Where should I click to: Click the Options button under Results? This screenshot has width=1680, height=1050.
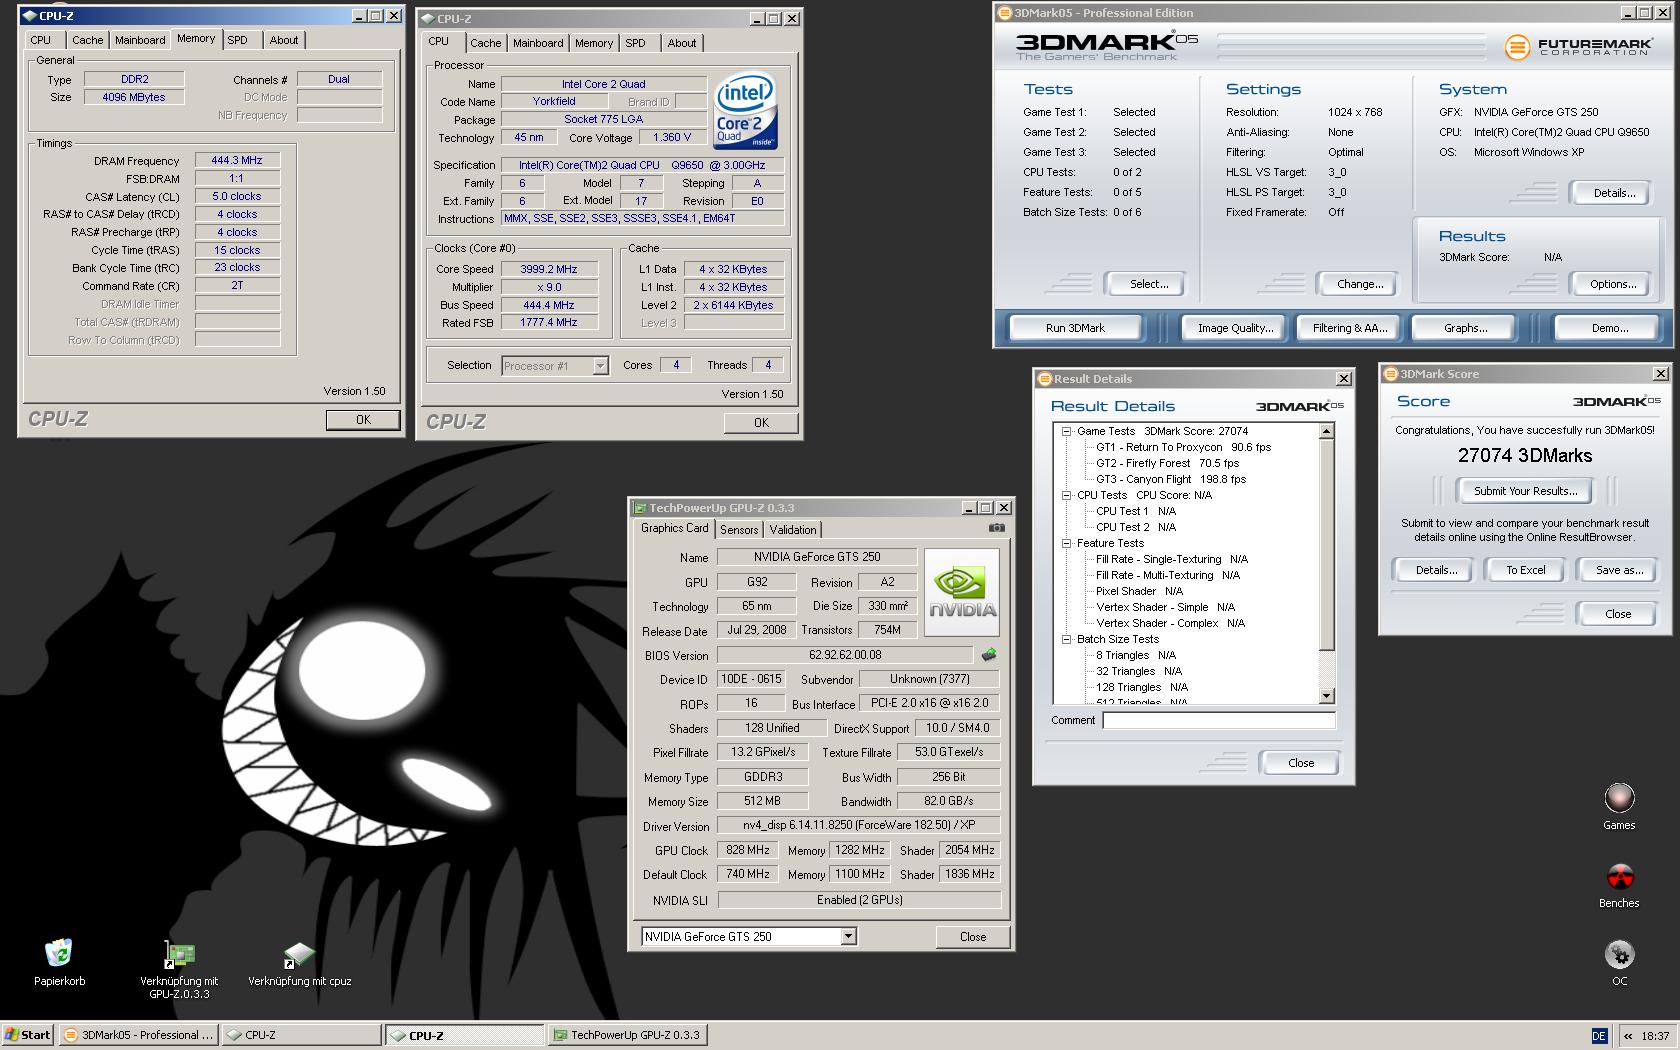pos(1613,284)
